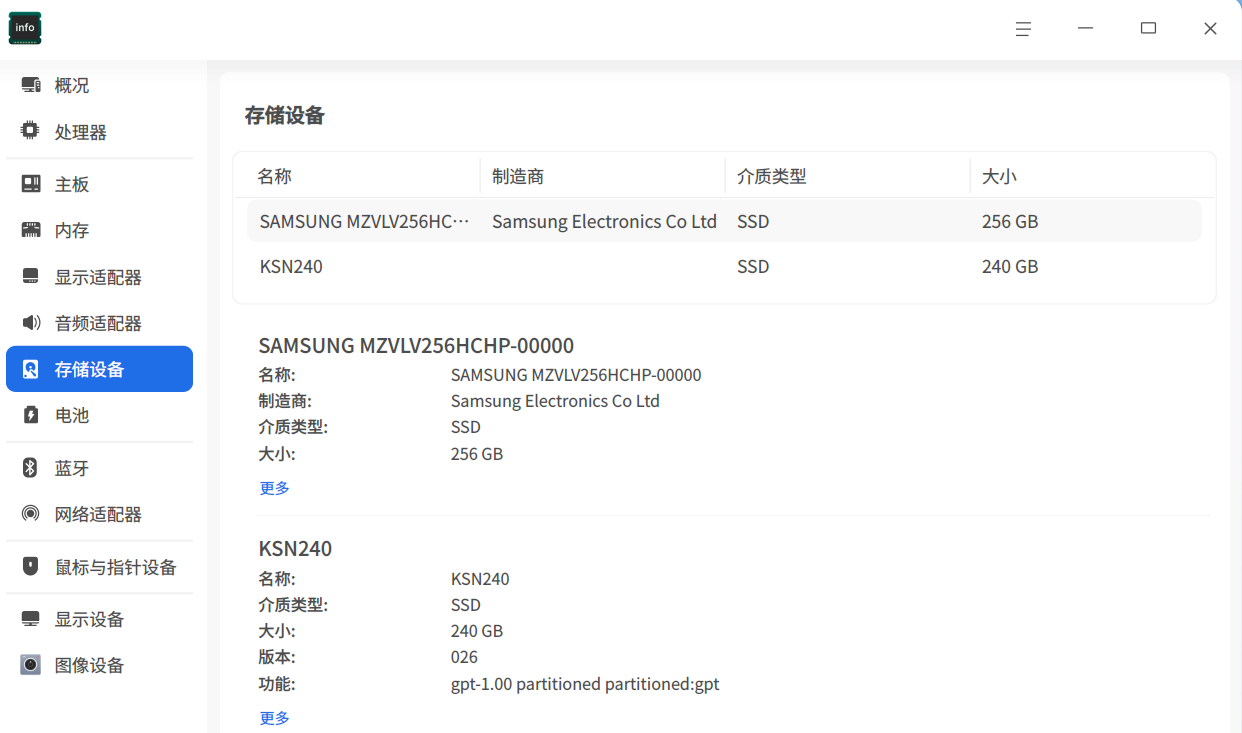The width and height of the screenshot is (1242, 733).
Task: Click 更多 link under KSN240 details
Action: tap(274, 718)
